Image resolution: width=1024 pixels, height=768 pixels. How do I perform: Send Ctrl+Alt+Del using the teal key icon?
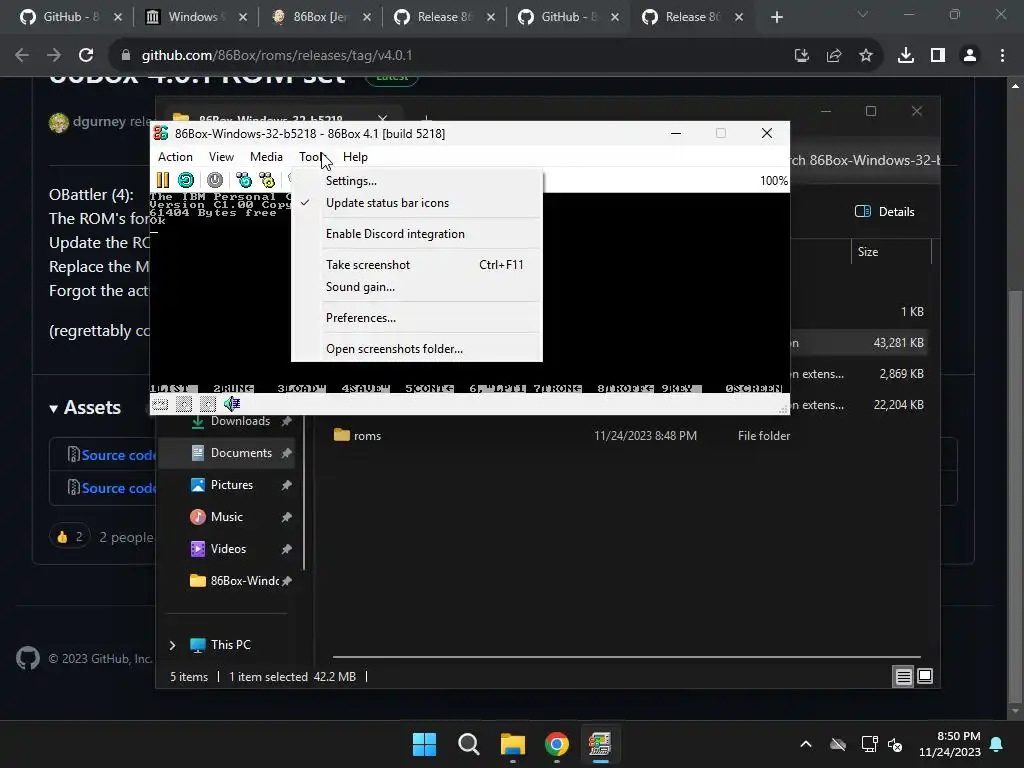pos(244,180)
